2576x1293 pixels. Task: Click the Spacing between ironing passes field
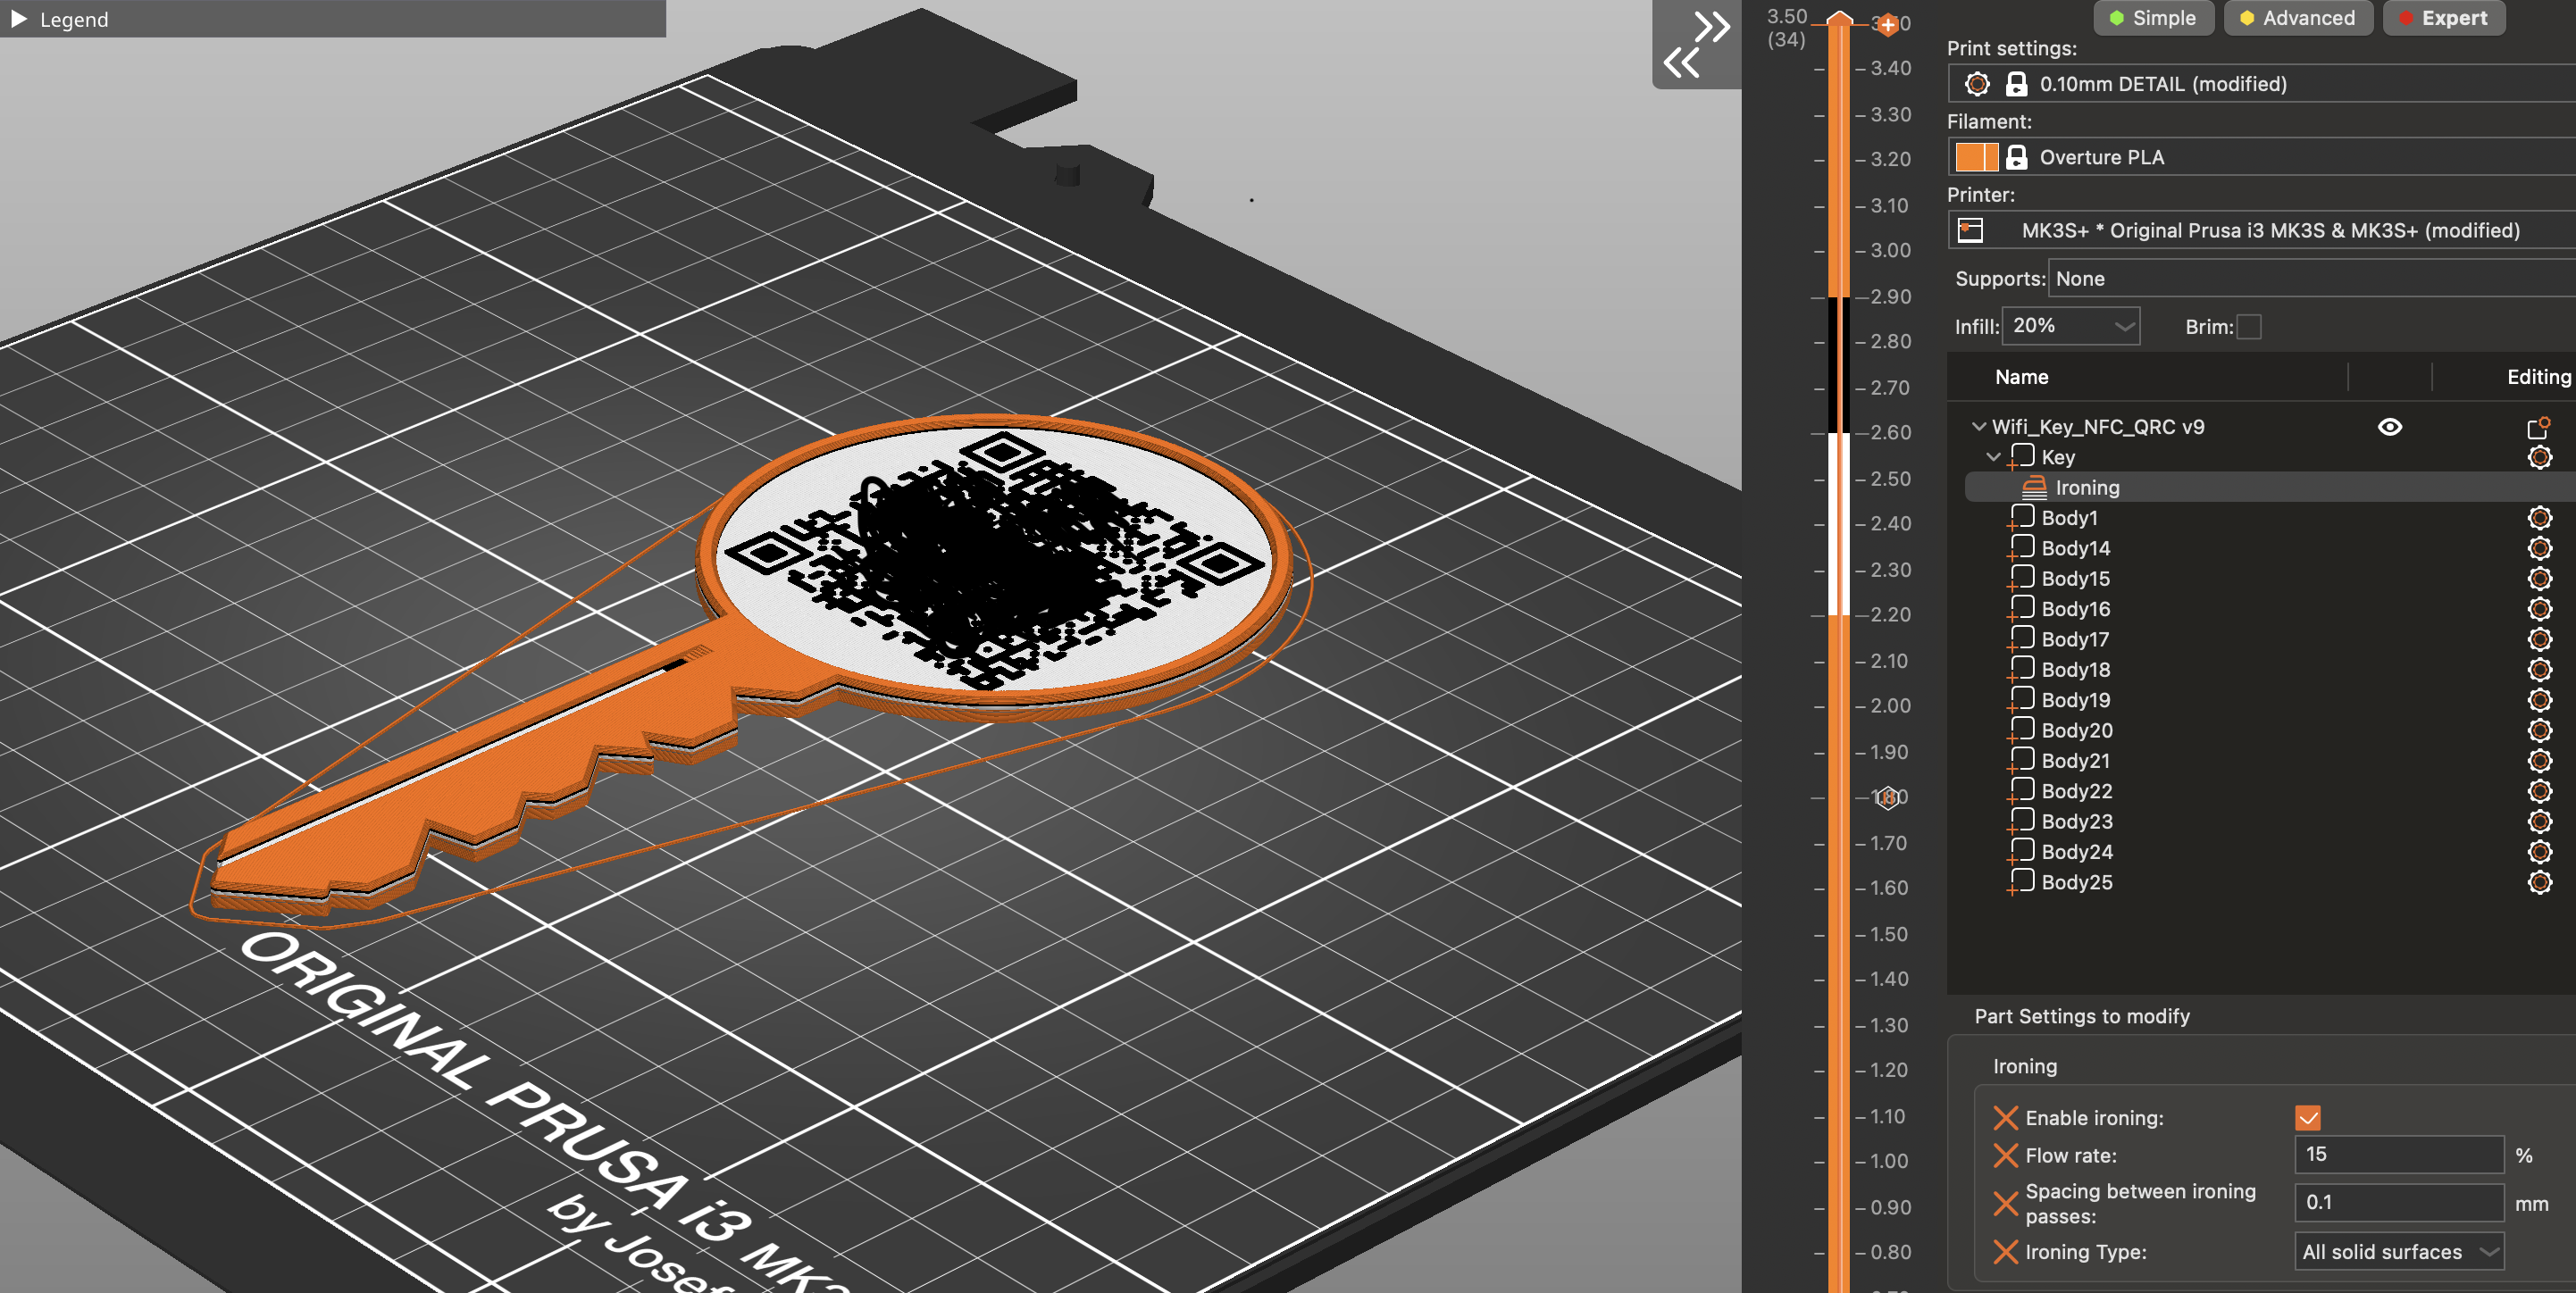pyautogui.click(x=2398, y=1202)
